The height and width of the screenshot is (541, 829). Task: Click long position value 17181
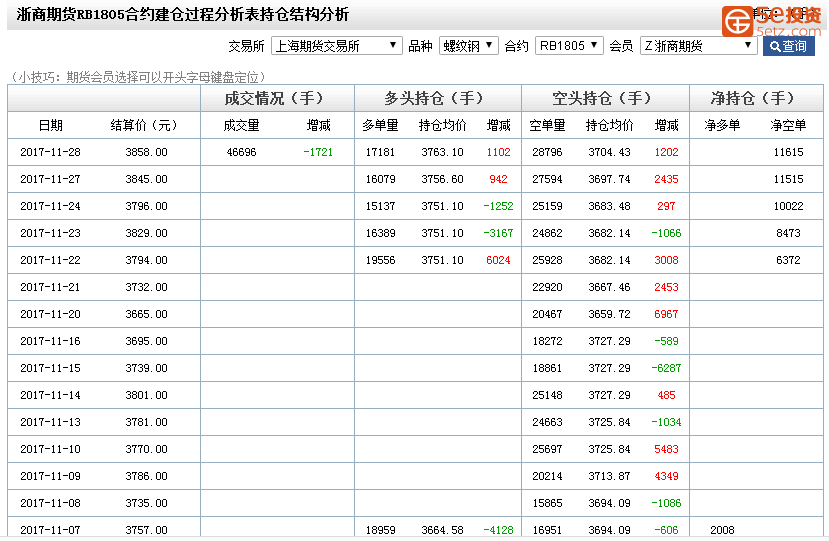(x=380, y=152)
